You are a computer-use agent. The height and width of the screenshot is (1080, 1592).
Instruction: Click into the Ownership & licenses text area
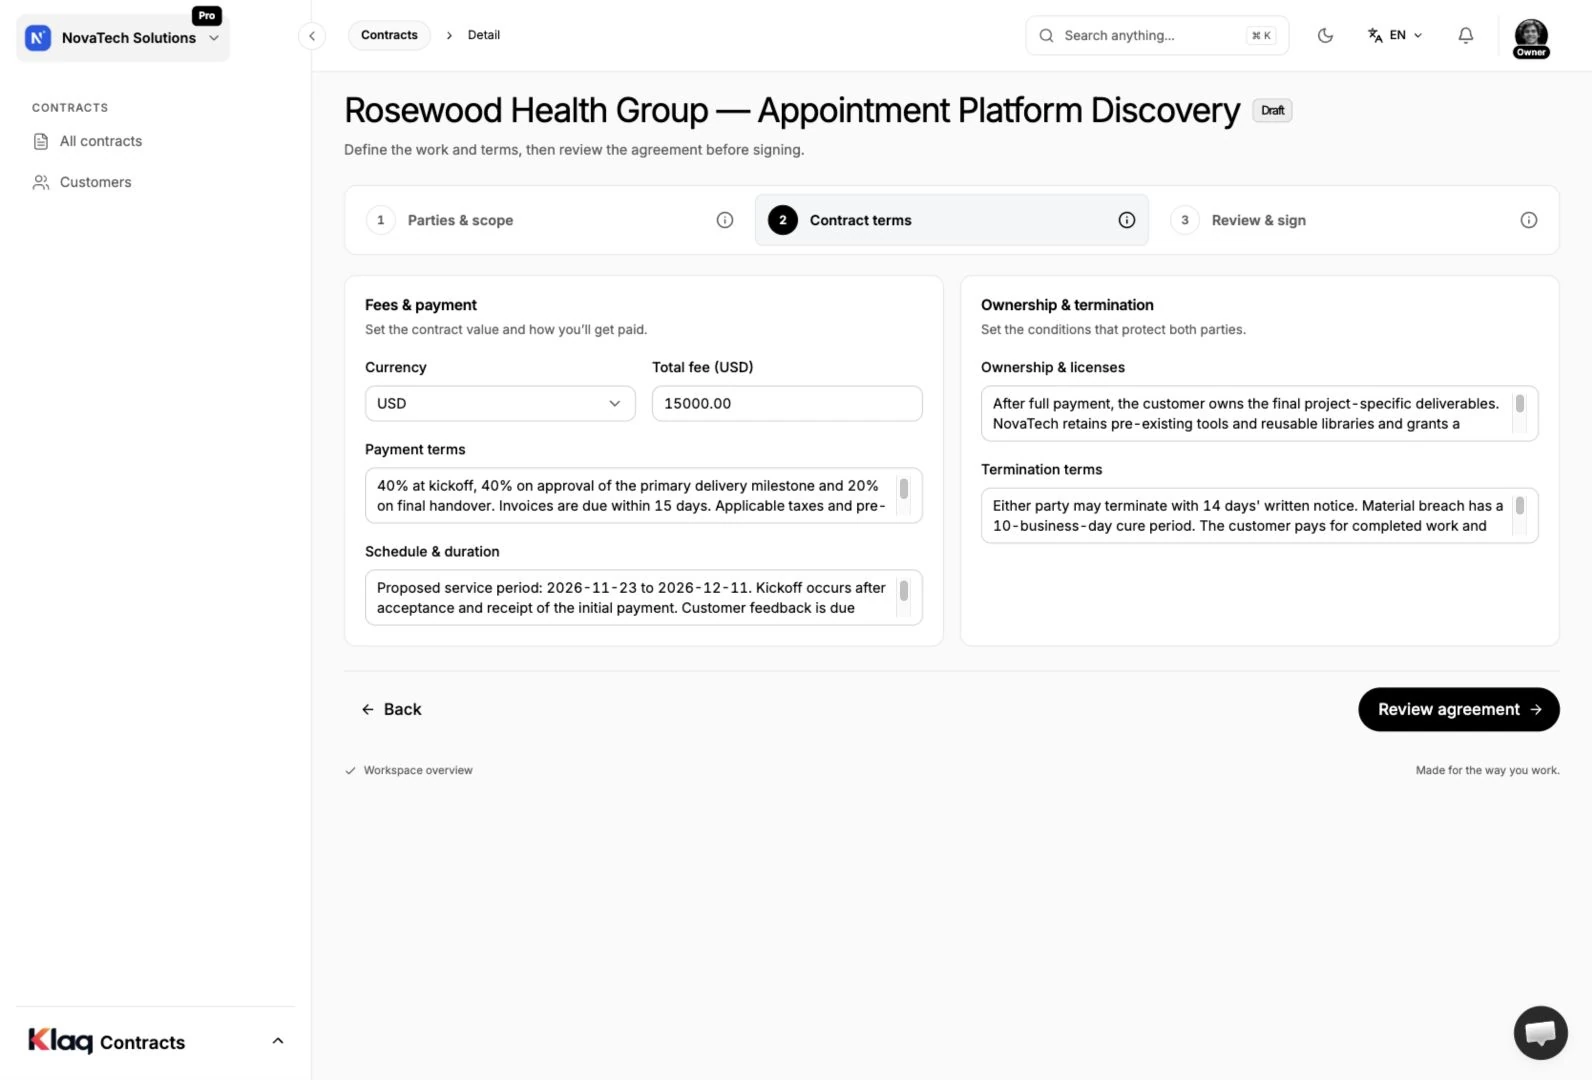coord(1259,414)
